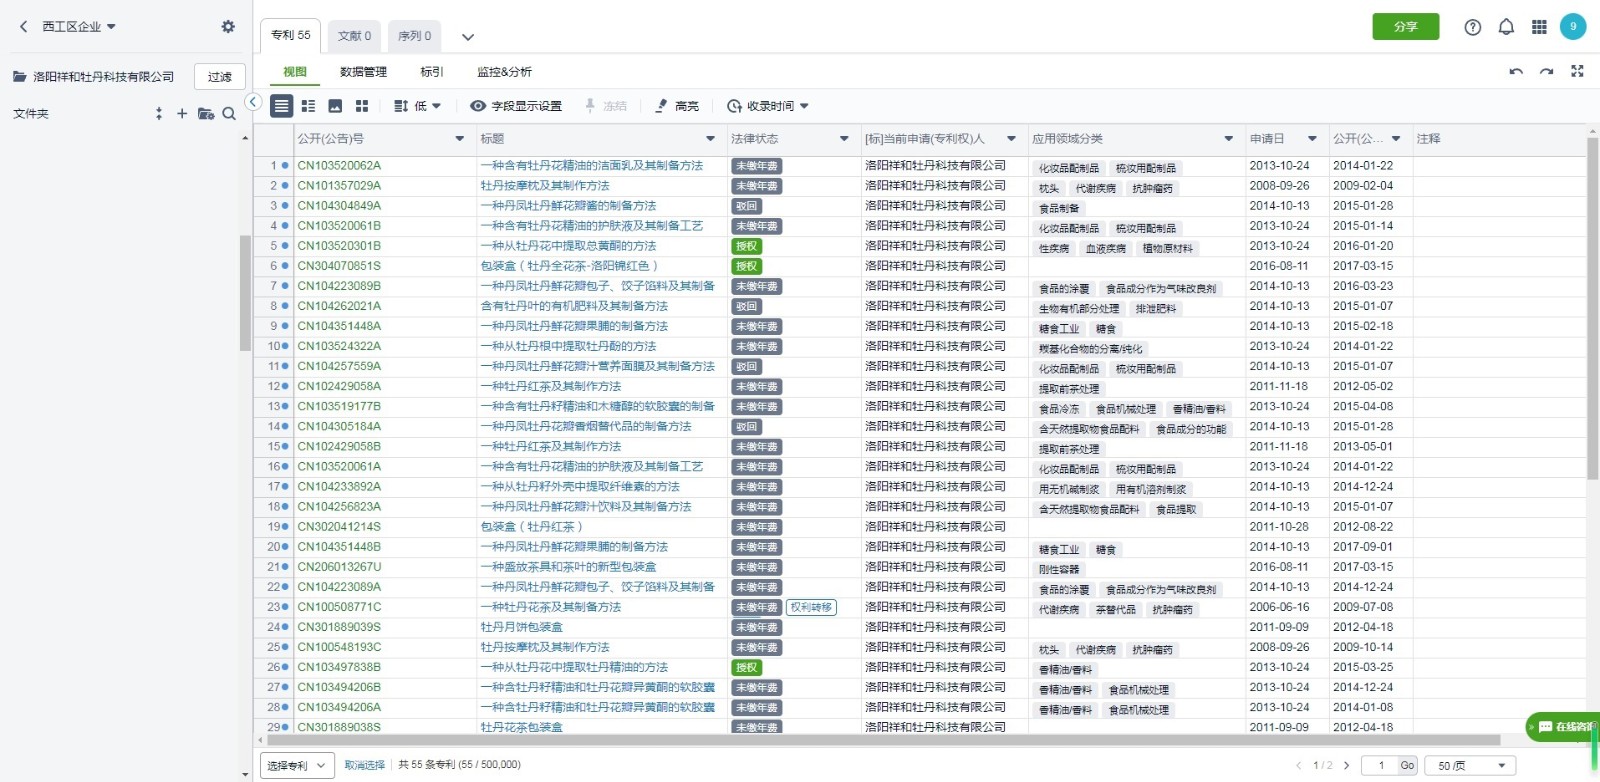
Task: Open 选择专利 dropdown
Action: 296,765
